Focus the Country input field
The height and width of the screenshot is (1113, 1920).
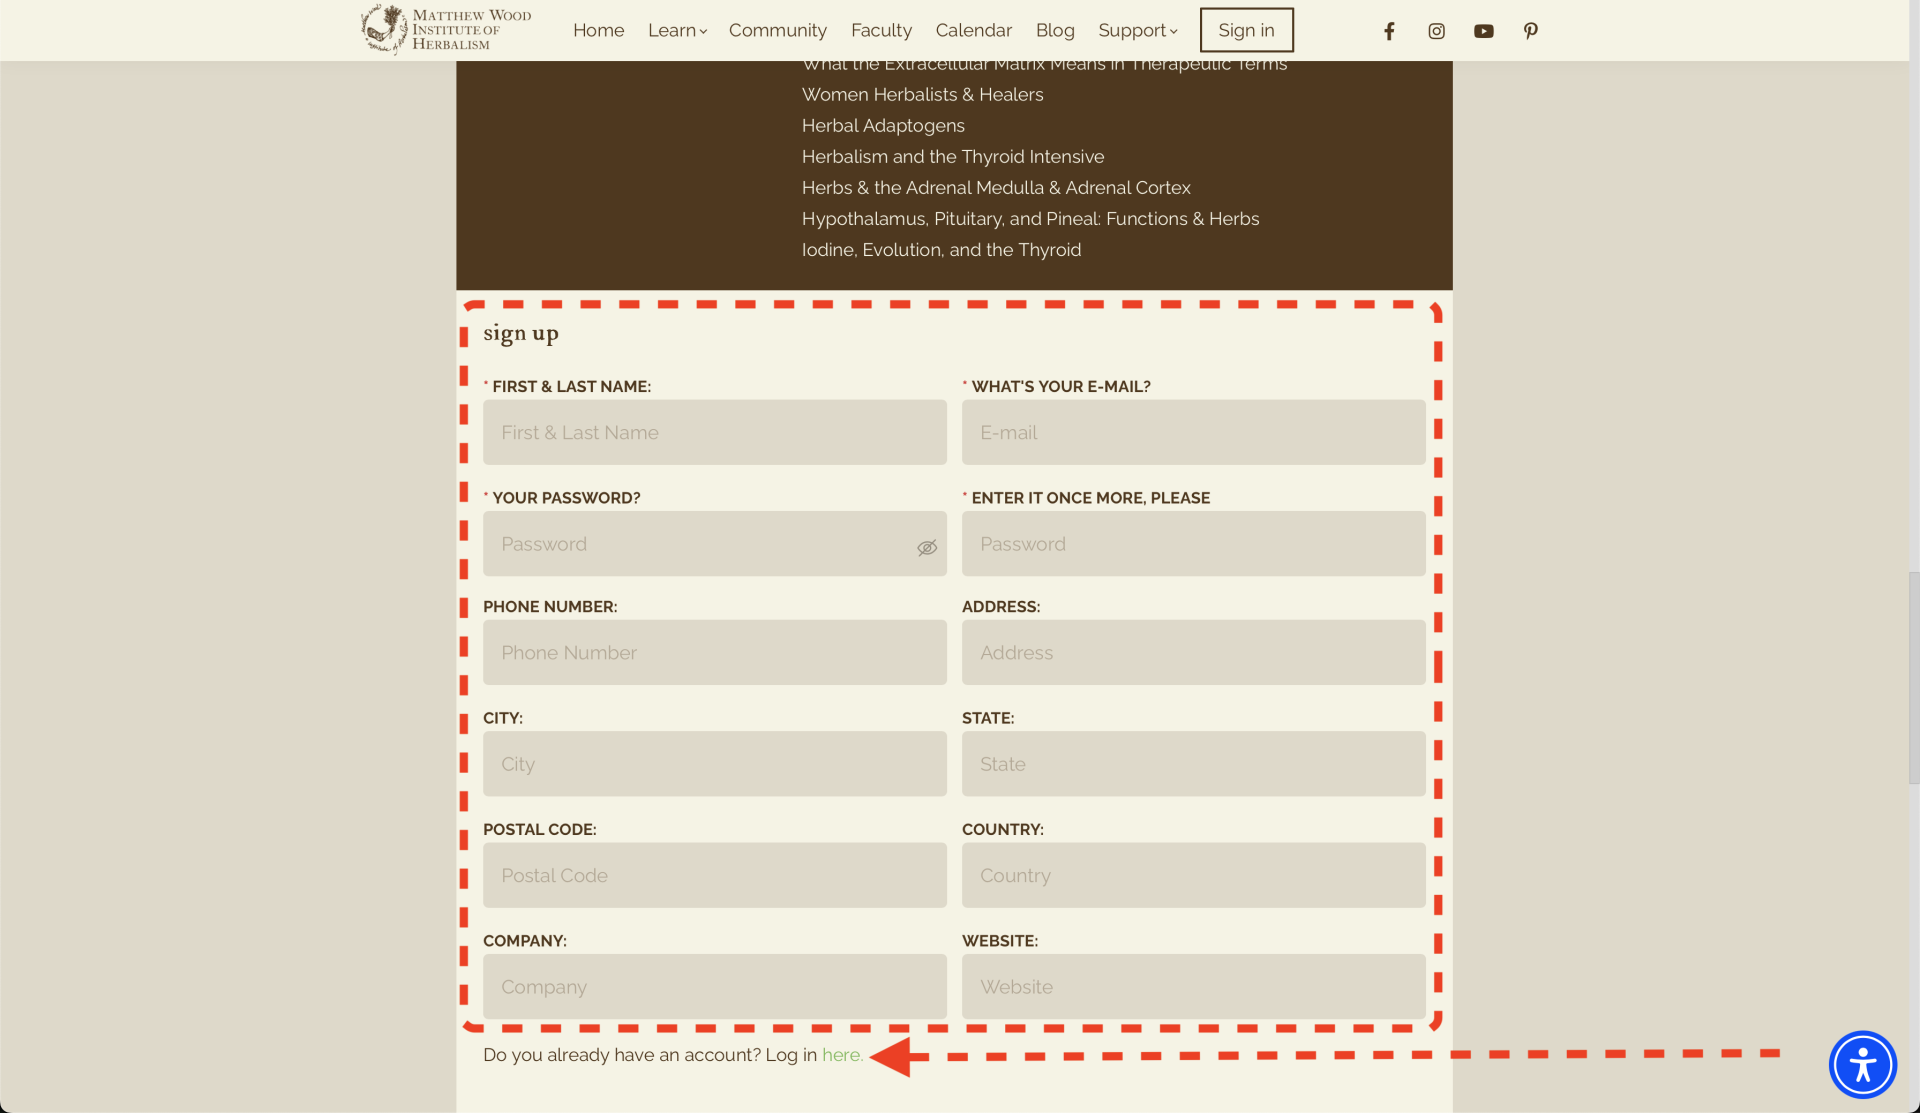pos(1193,875)
